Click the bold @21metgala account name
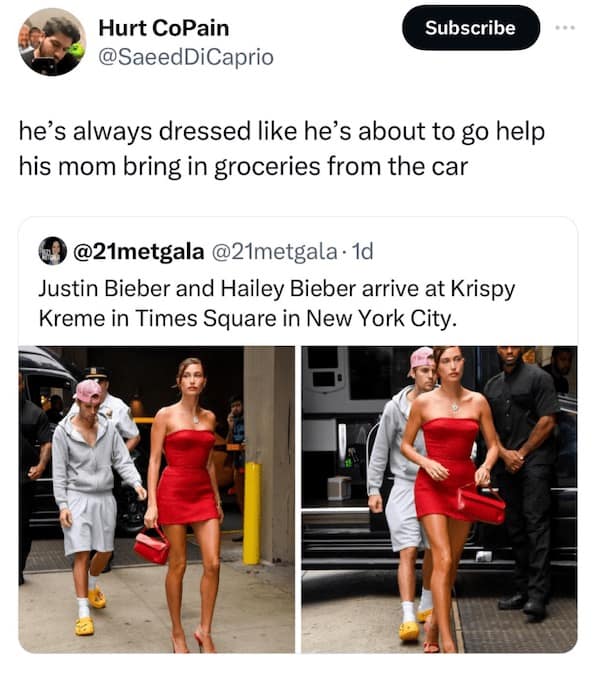This screenshot has height=673, width=600. [138, 251]
